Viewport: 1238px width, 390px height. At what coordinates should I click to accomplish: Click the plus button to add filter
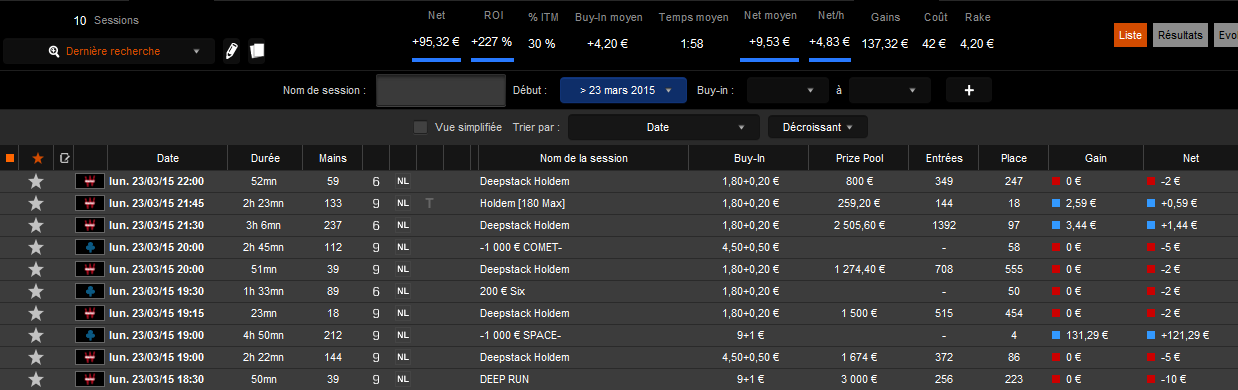pos(969,90)
